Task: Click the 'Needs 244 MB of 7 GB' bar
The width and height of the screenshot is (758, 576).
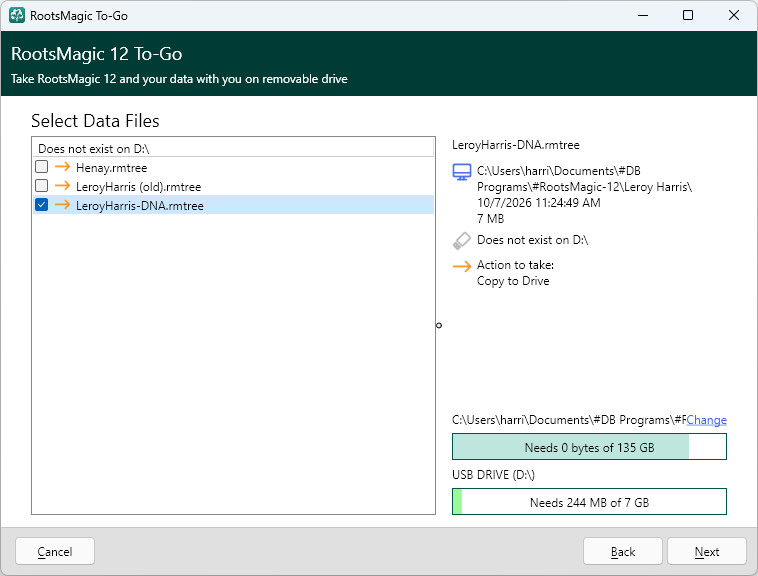Action: [x=589, y=502]
